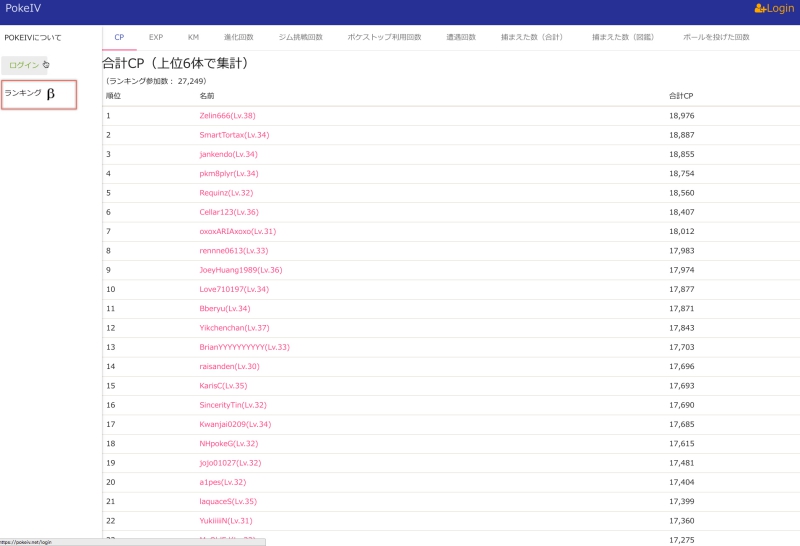Screen dimensions: 800x546
Task: Open player Zelin666(Lv.38) profile
Action: [228, 116]
